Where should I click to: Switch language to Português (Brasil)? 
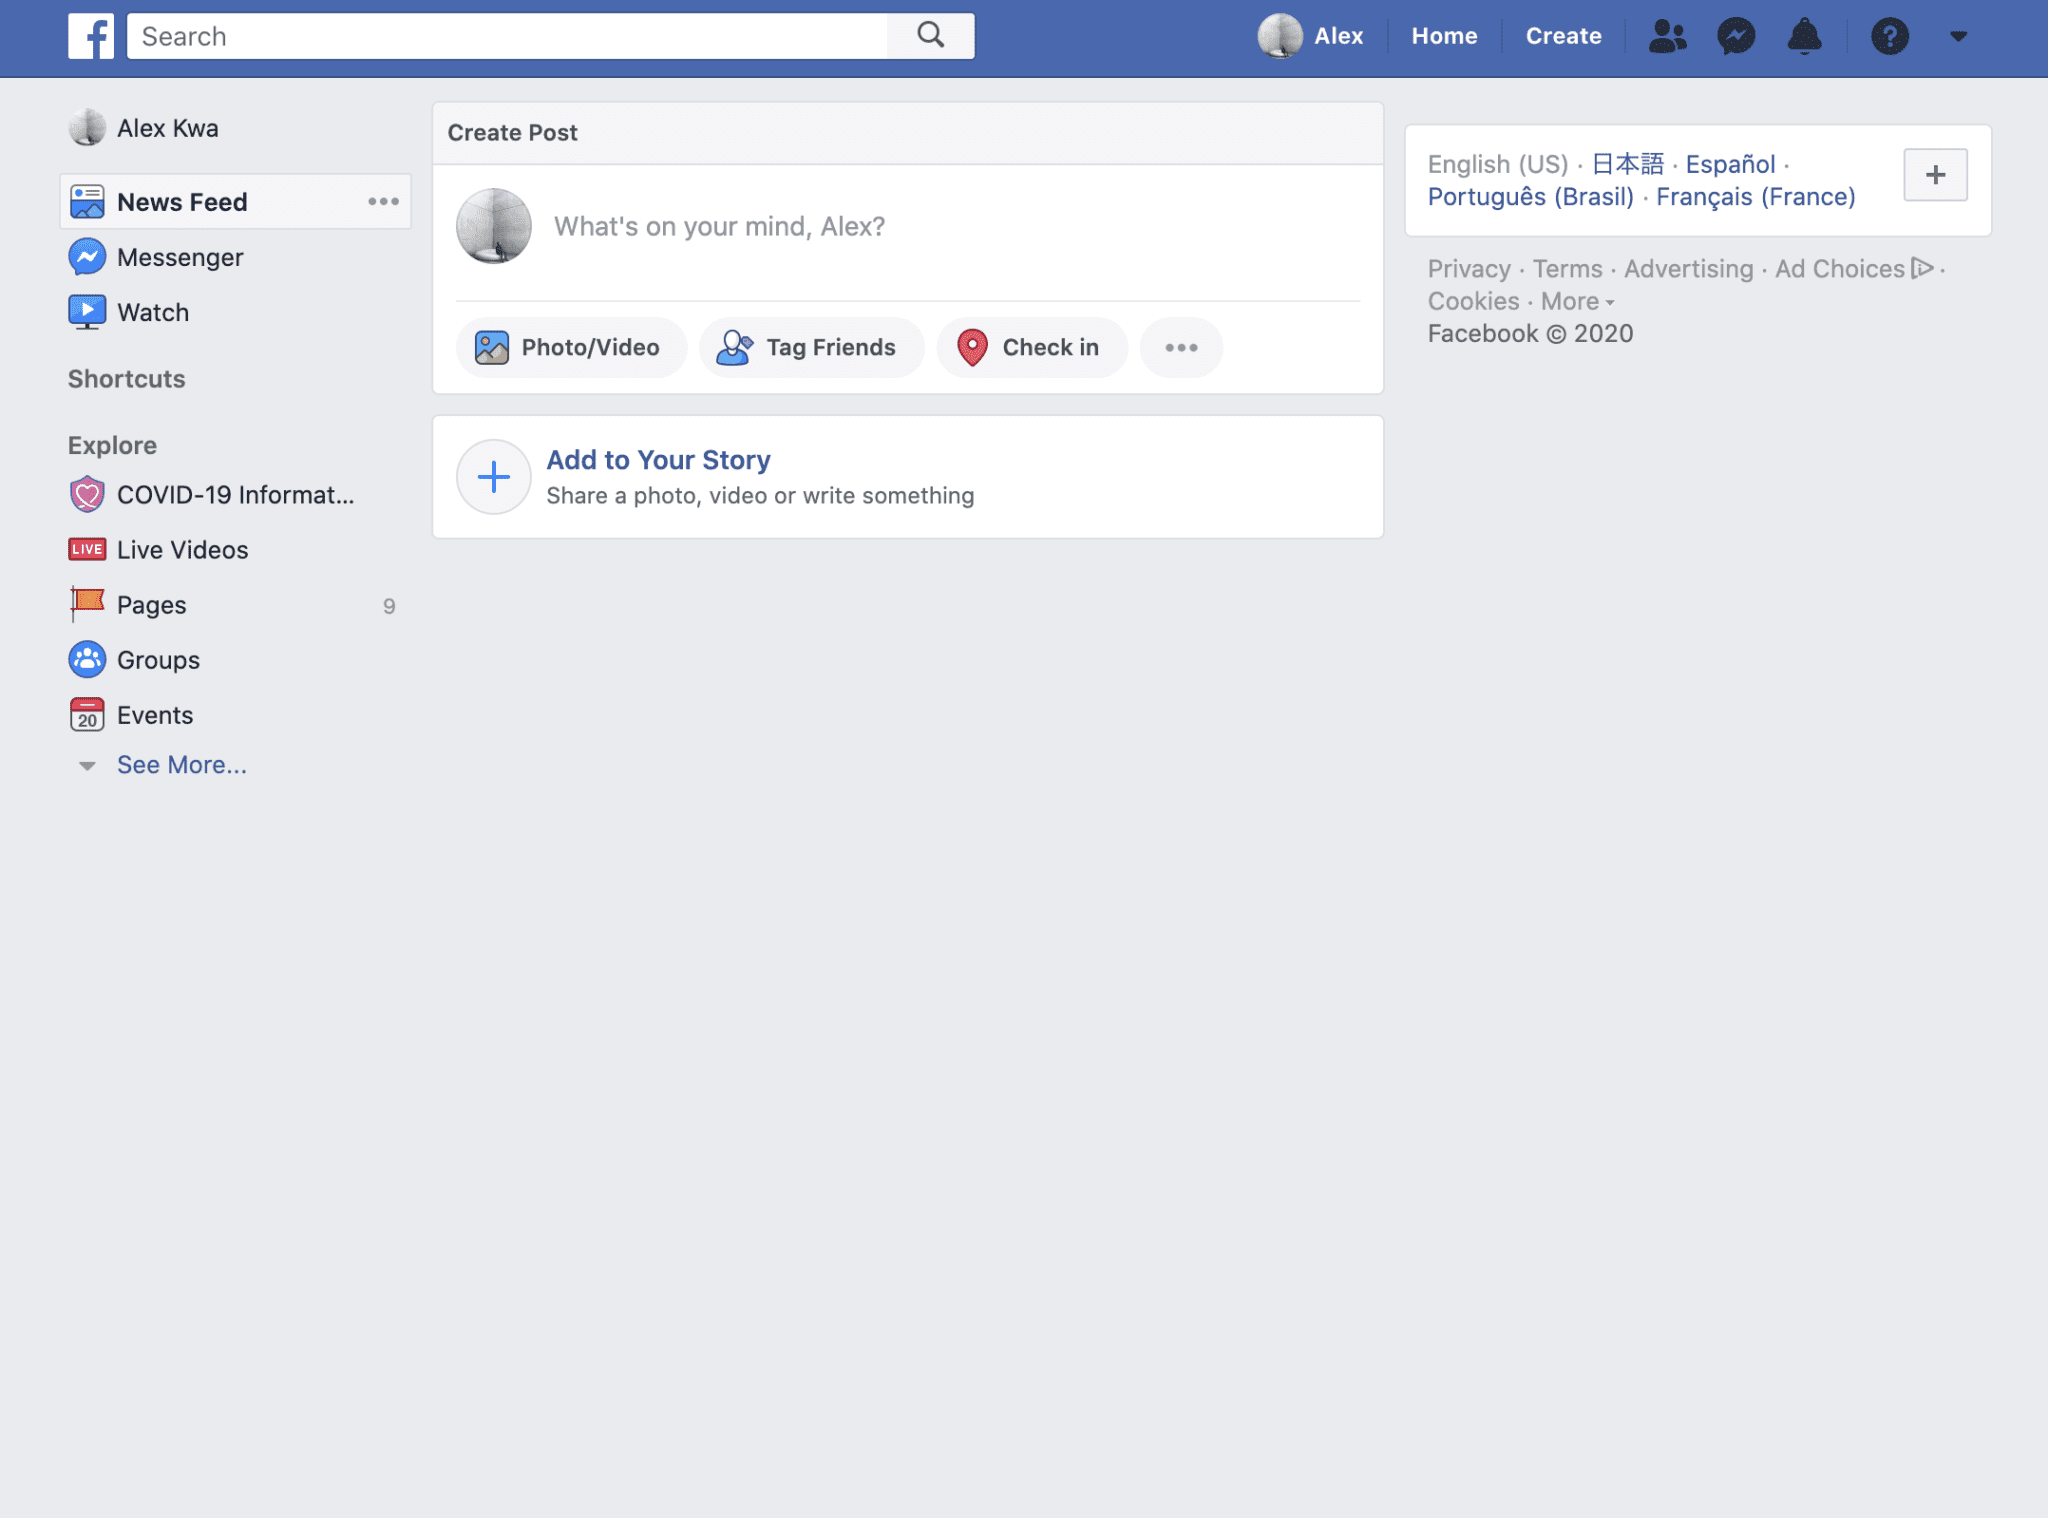coord(1530,196)
